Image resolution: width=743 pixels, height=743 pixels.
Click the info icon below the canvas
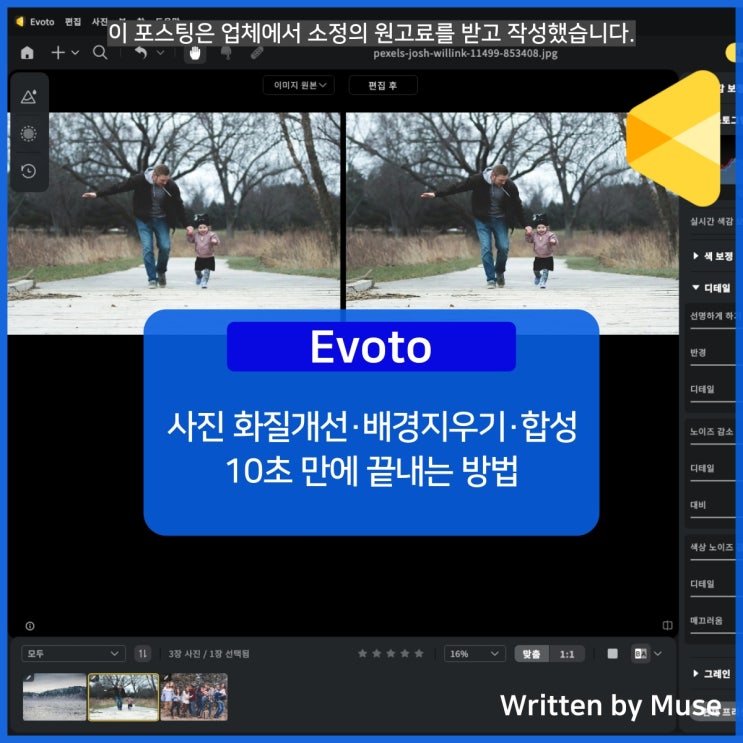click(x=30, y=626)
